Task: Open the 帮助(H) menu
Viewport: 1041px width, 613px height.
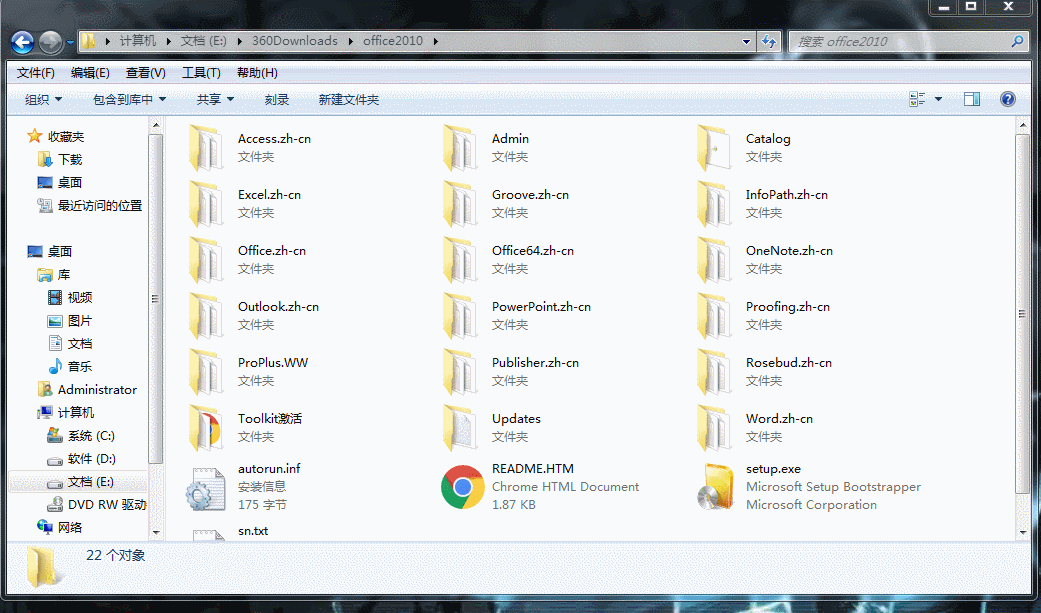Action: 257,72
